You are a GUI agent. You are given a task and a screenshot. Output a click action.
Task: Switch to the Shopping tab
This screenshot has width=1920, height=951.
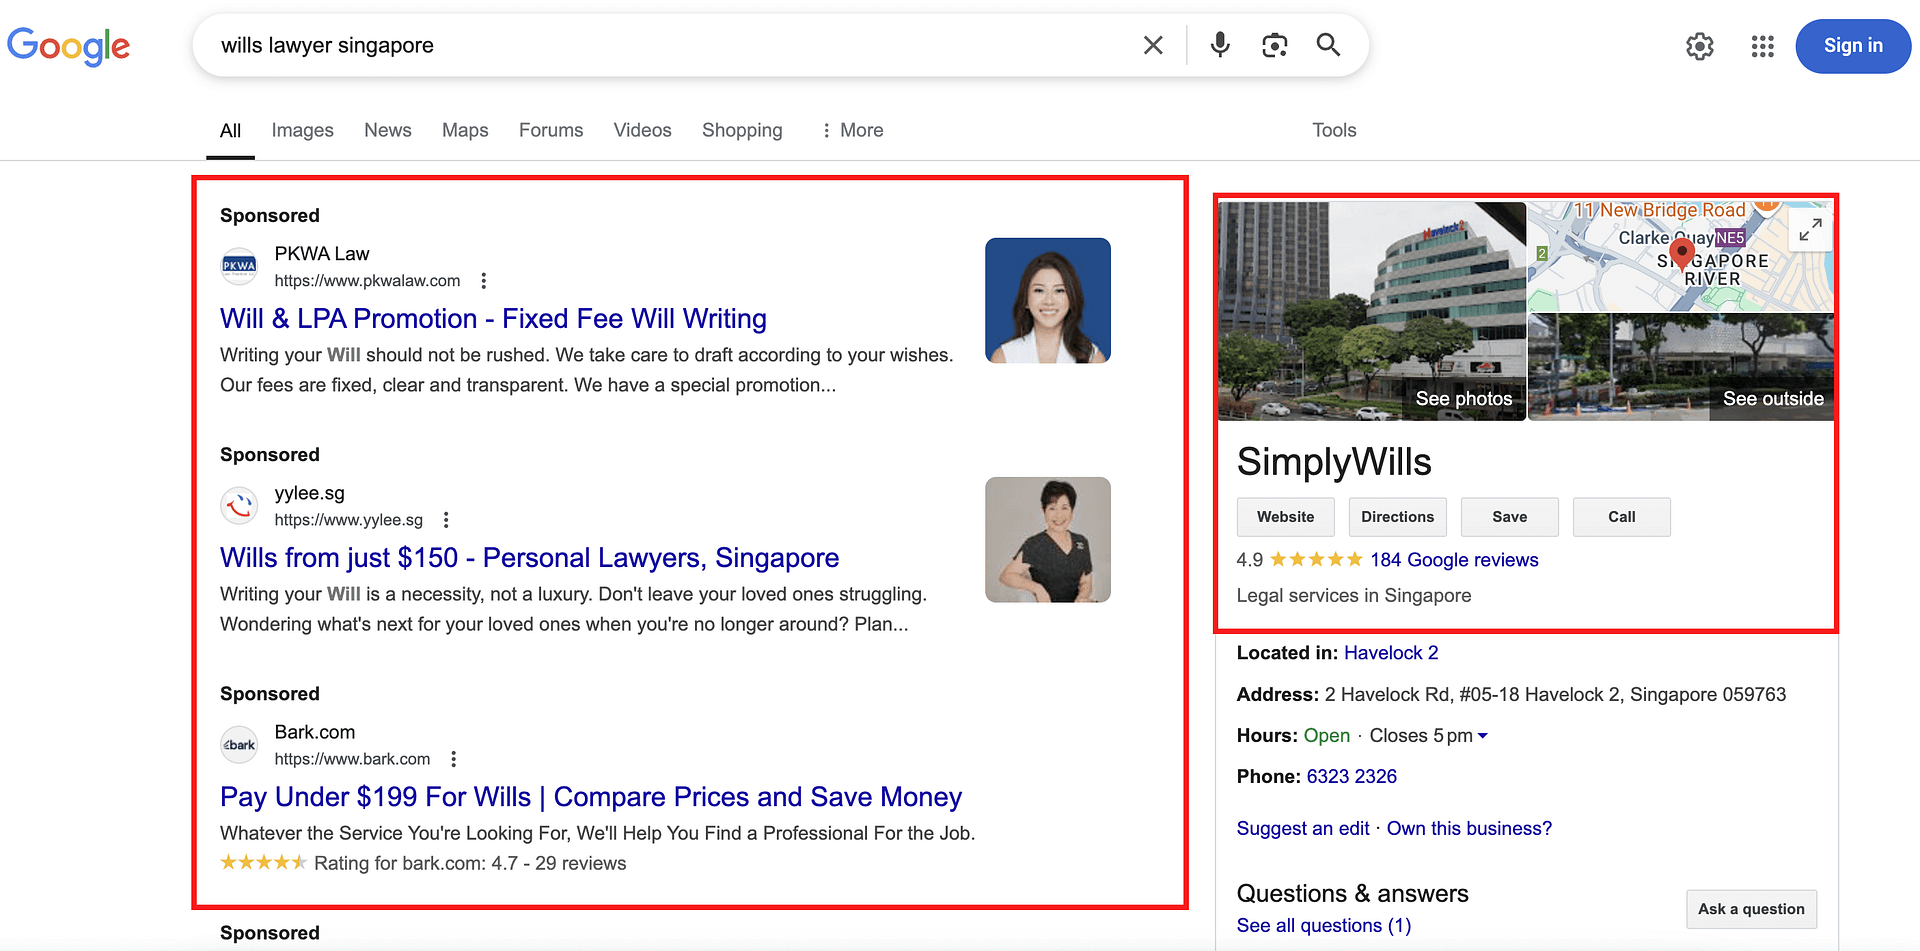[x=742, y=131]
